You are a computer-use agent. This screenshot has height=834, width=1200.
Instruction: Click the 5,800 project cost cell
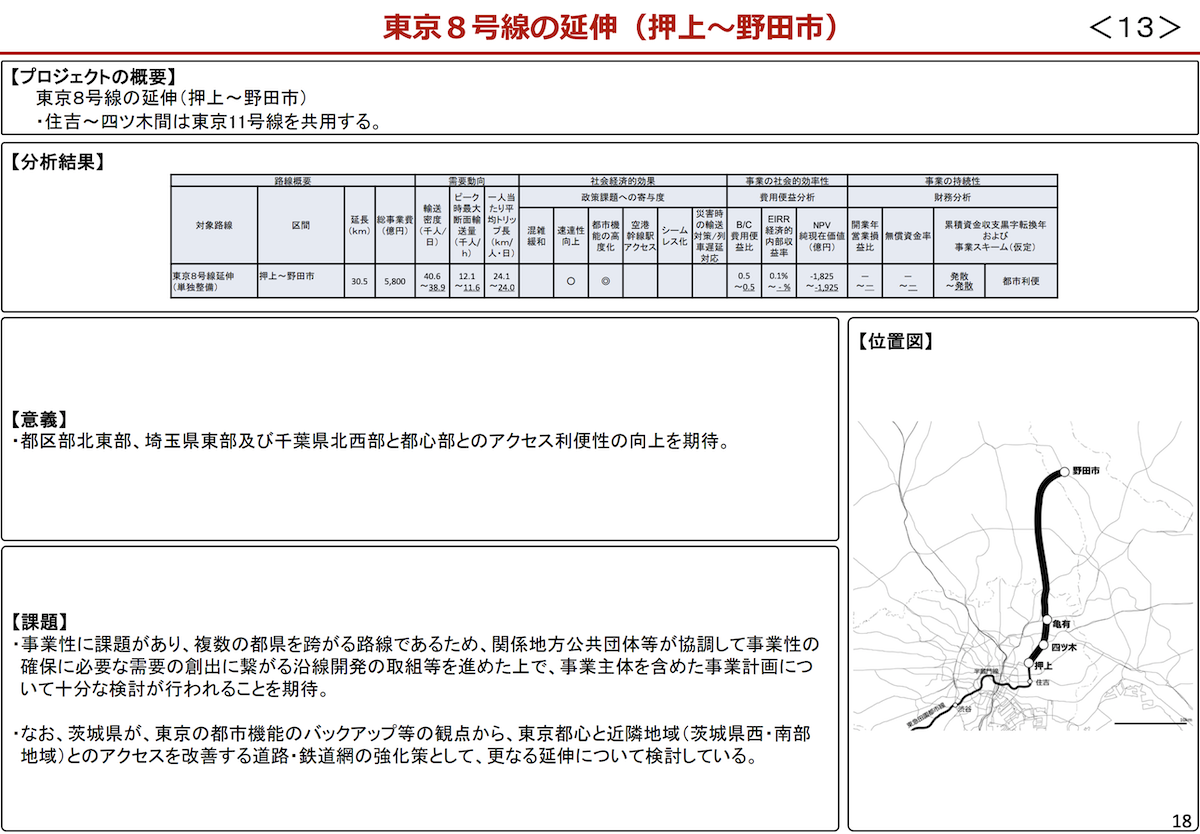[x=395, y=281]
